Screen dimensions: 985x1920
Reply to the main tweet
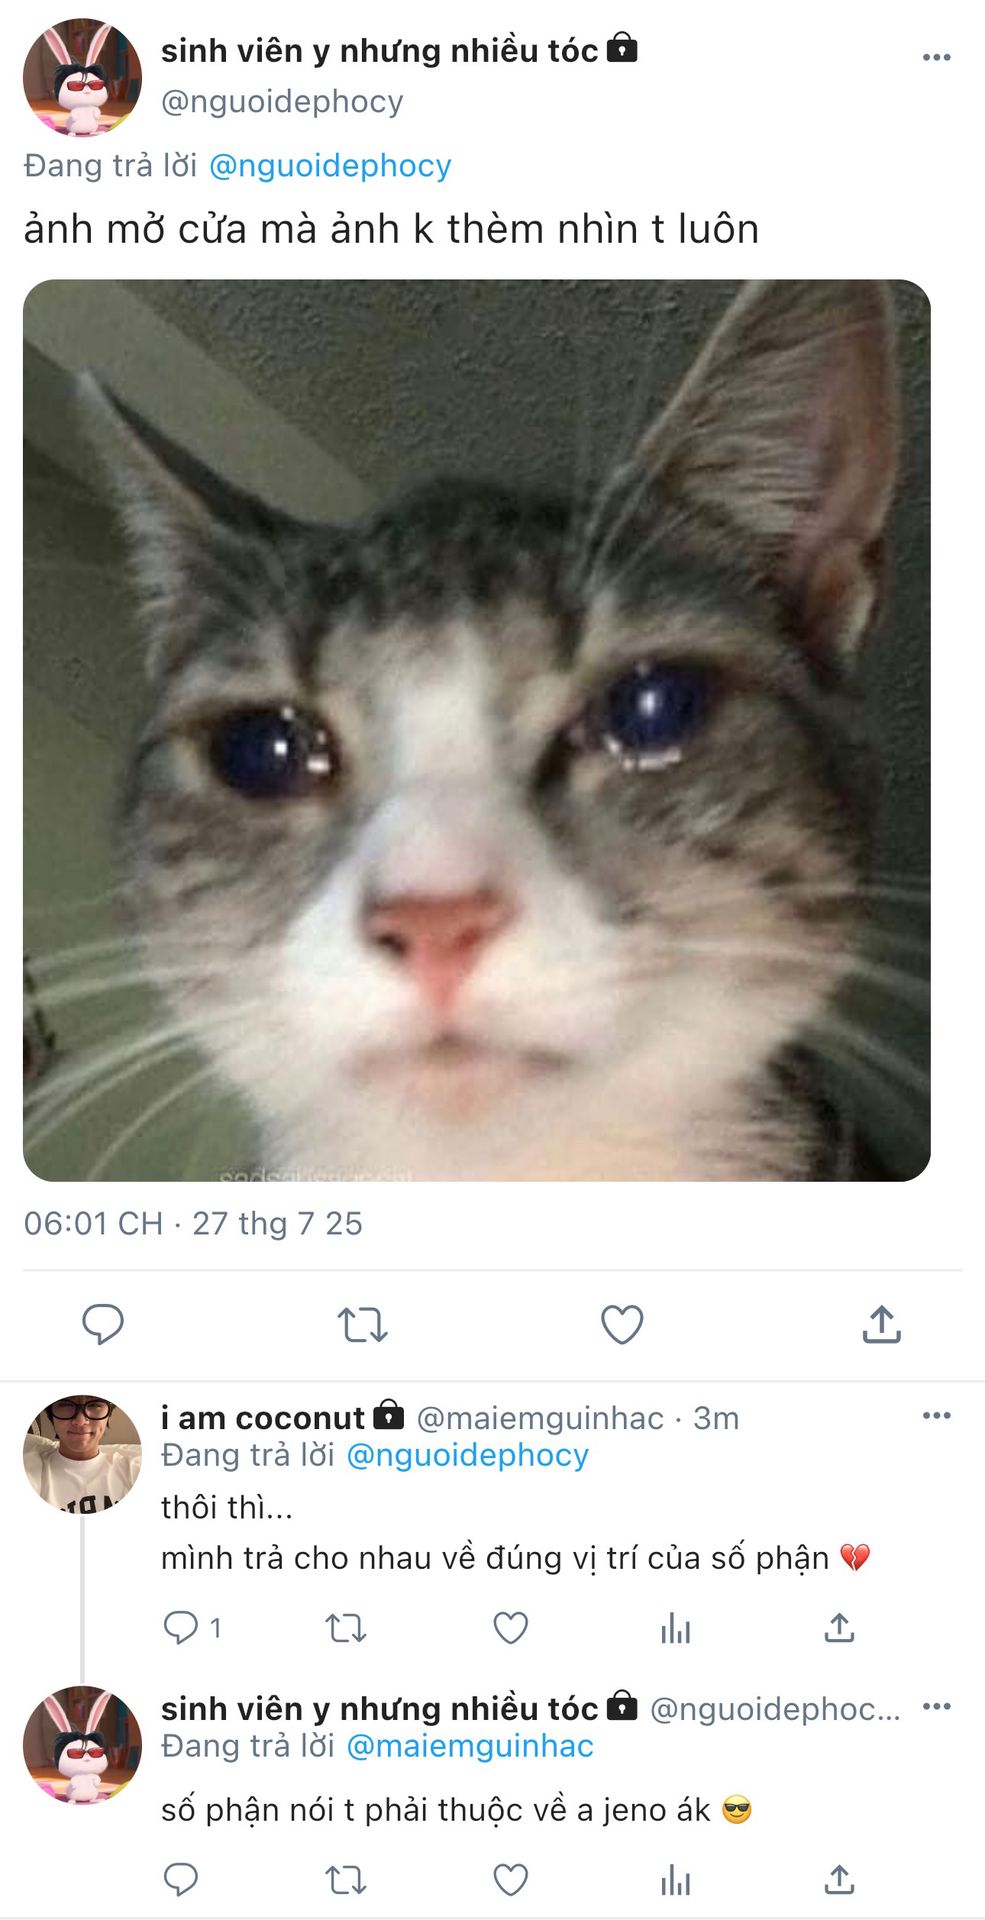pos(102,1324)
